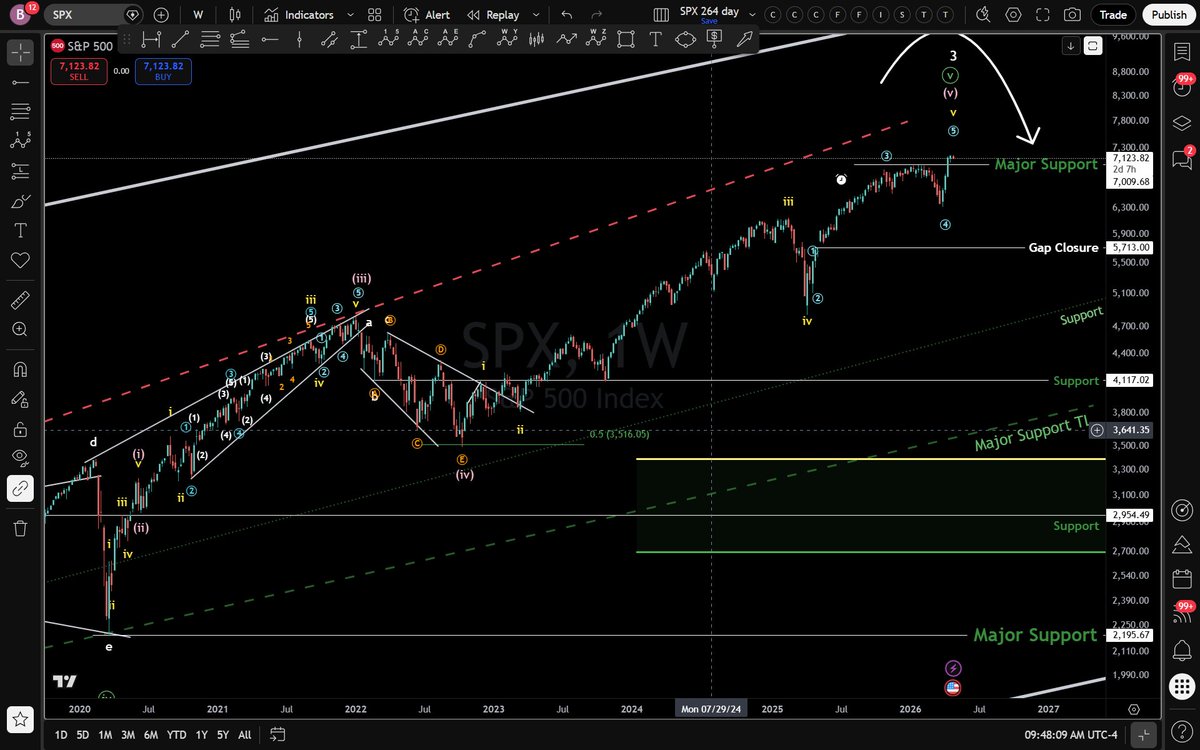Toggle stay in drawing mode
The image size is (1200, 750).
pos(22,399)
